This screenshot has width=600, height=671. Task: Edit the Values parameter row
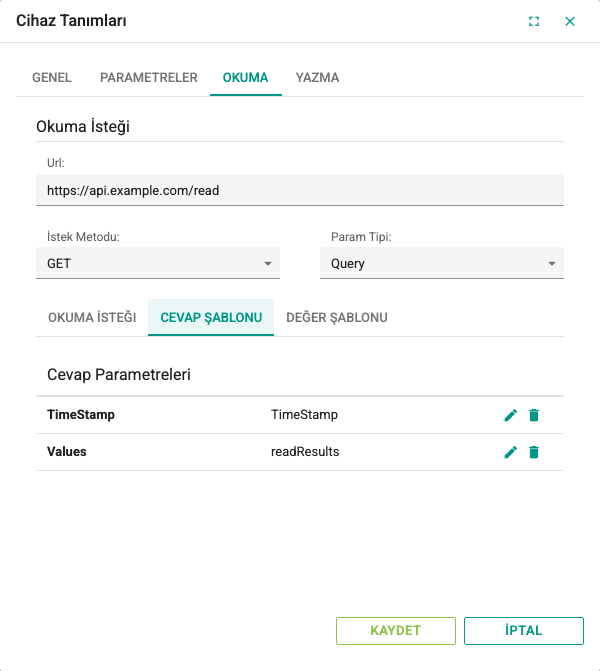511,452
